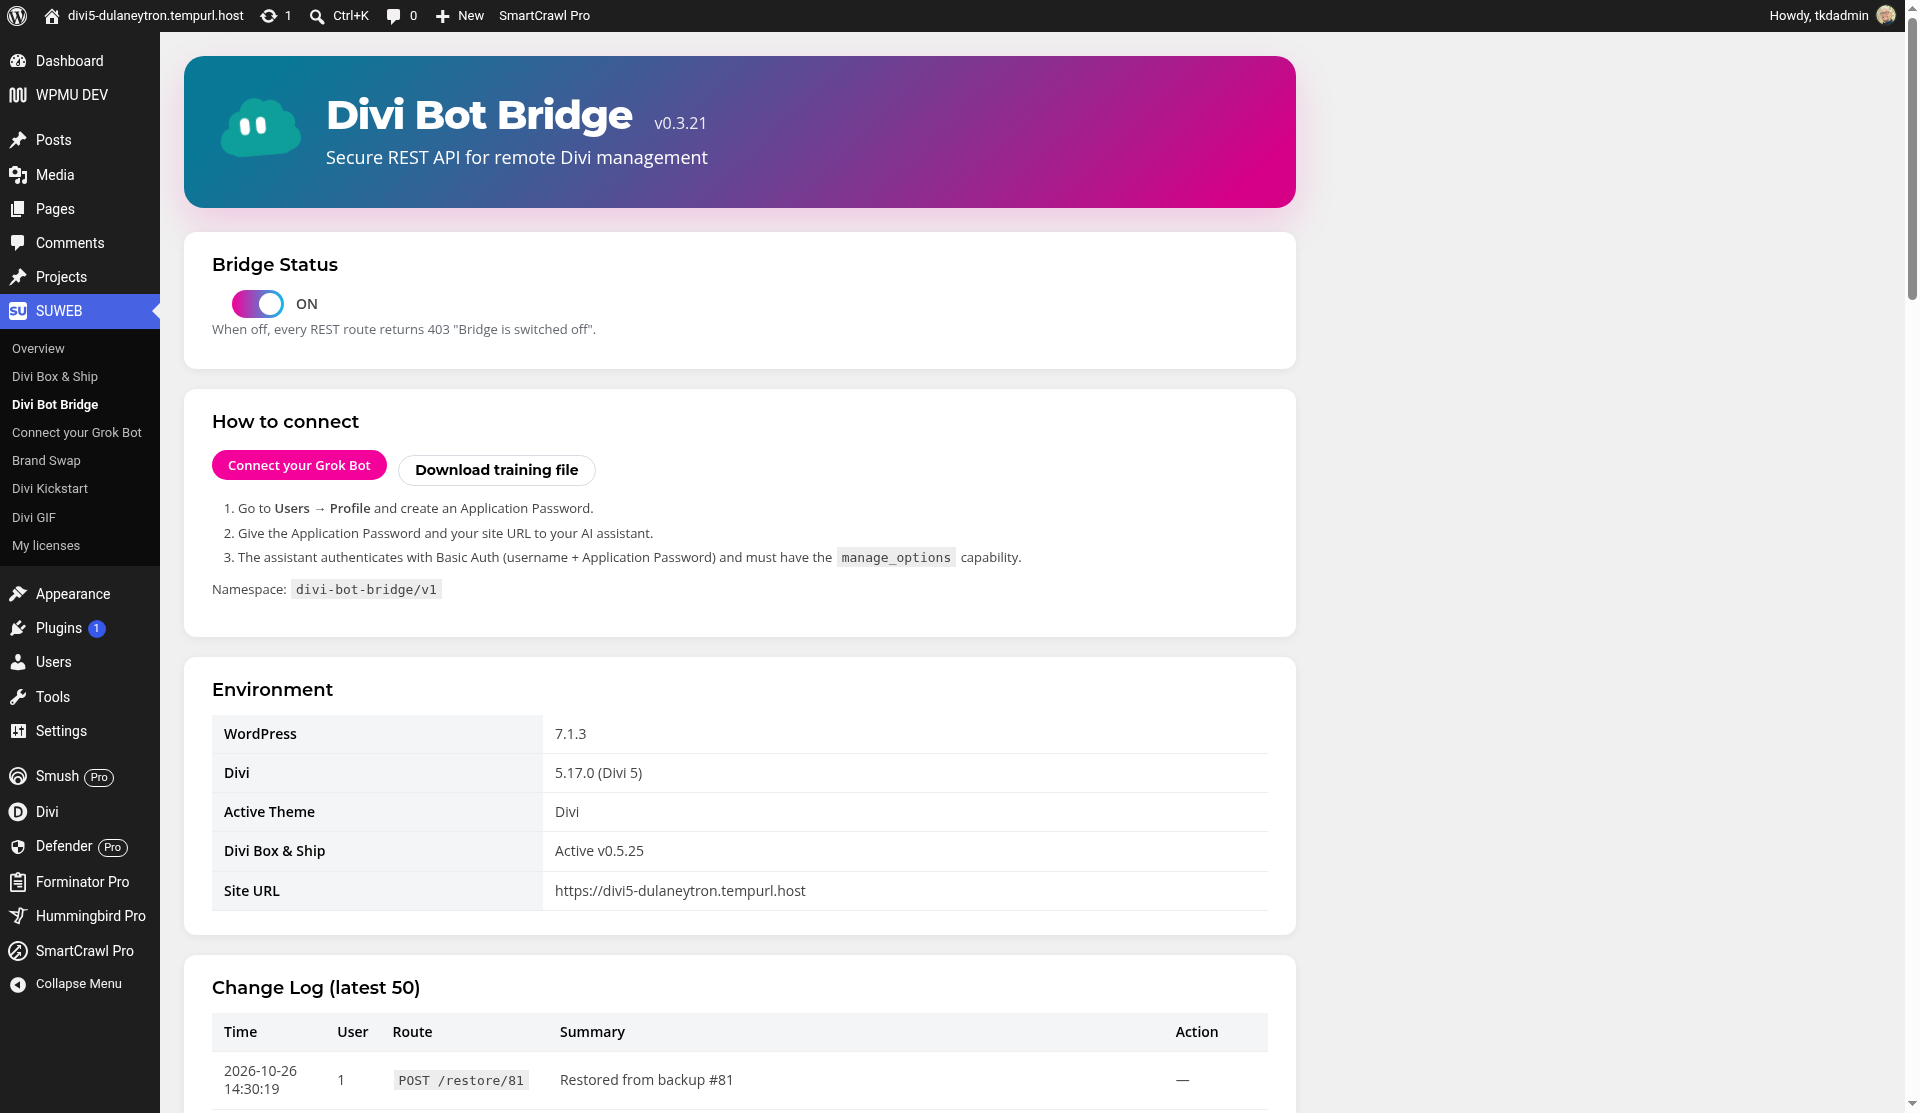Open the Ctrl+K search icon
The width and height of the screenshot is (1920, 1113).
pos(317,16)
